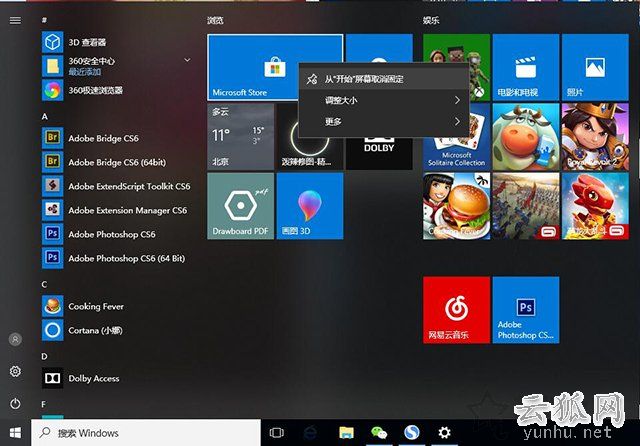The image size is (640, 446).
Task: Open the red dragon game tile
Action: pos(595,206)
